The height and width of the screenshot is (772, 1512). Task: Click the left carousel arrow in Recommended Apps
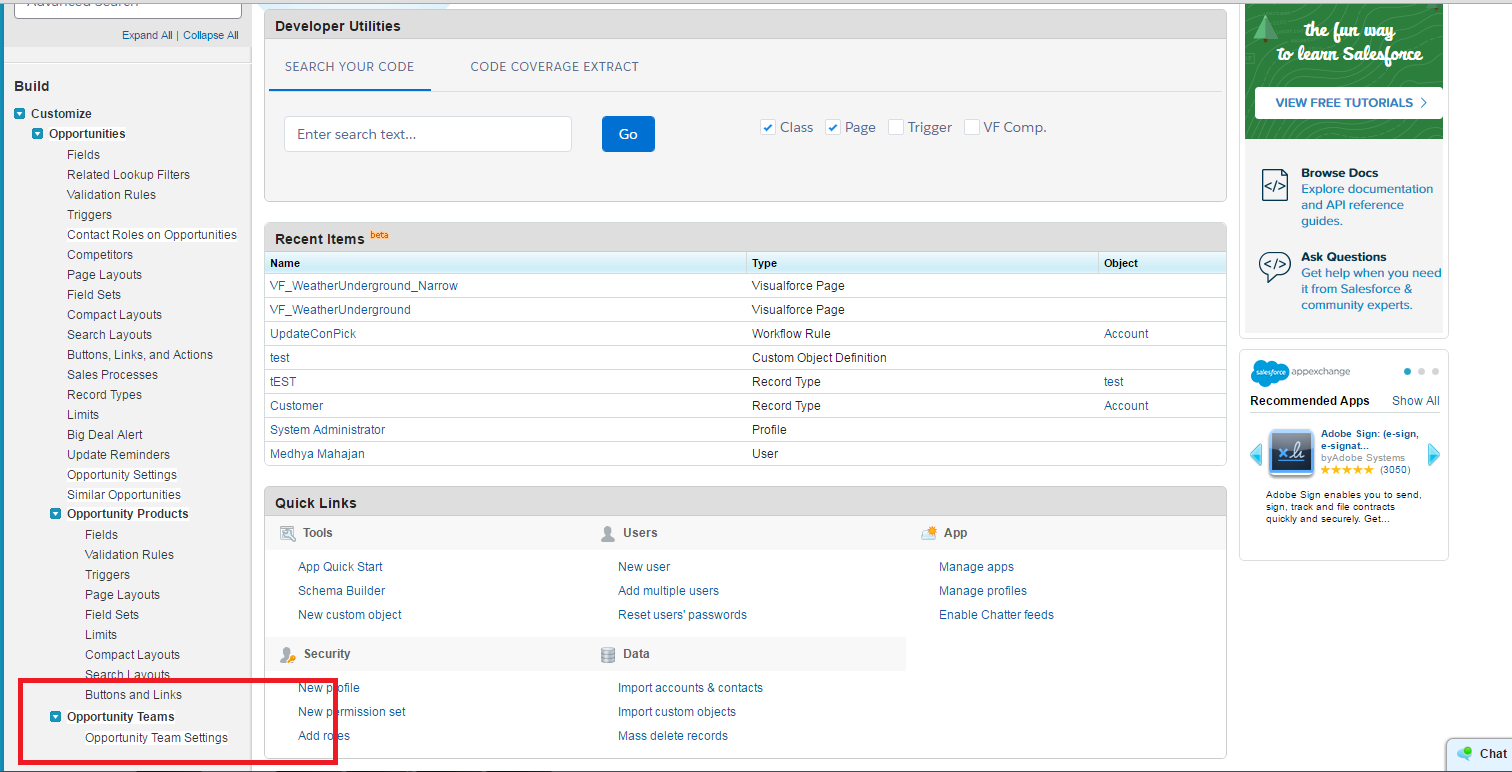pyautogui.click(x=1256, y=455)
